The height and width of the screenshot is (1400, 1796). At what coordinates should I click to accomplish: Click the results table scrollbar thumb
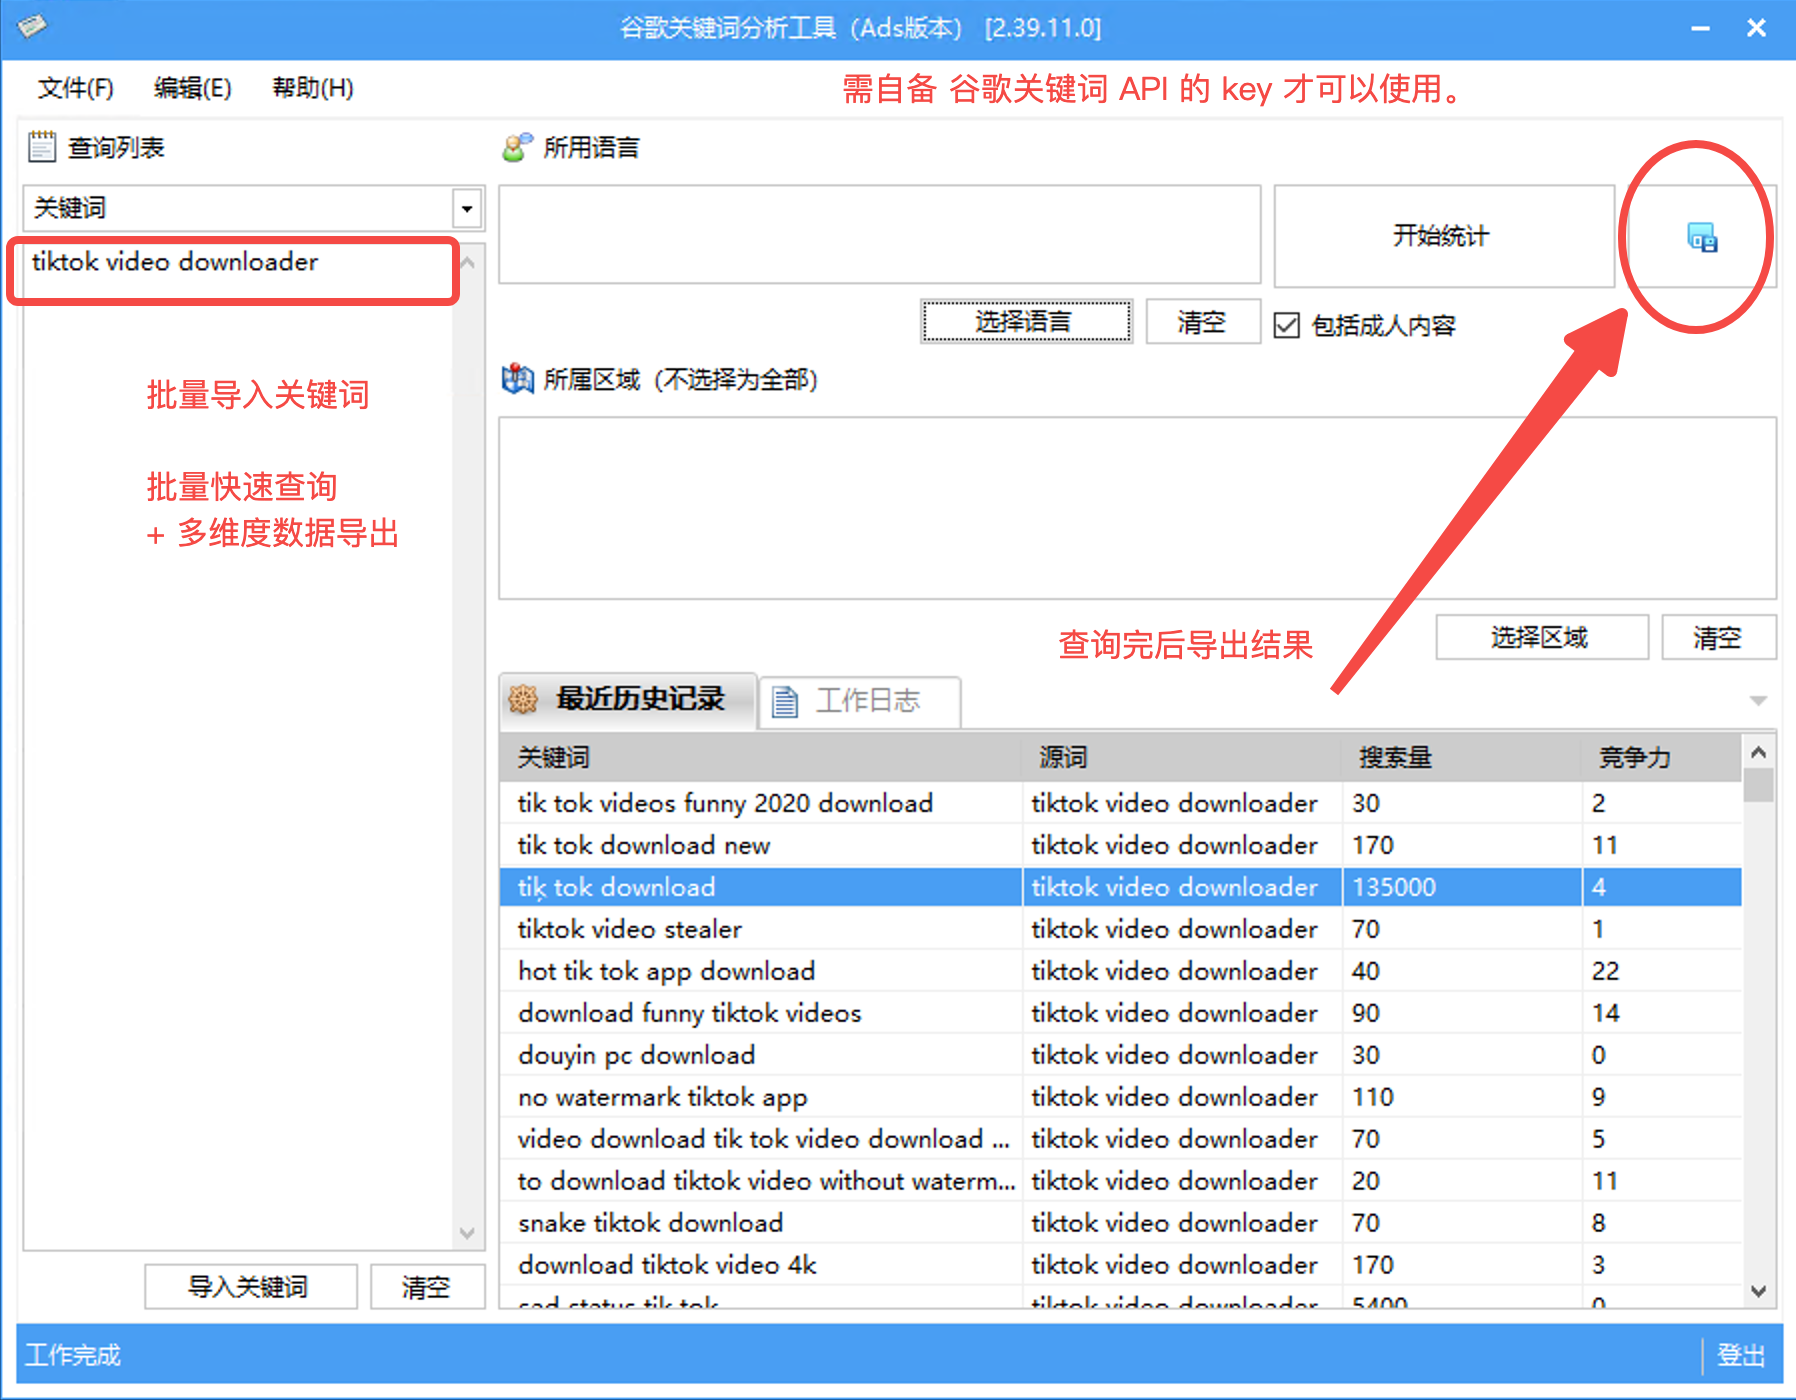tap(1758, 785)
